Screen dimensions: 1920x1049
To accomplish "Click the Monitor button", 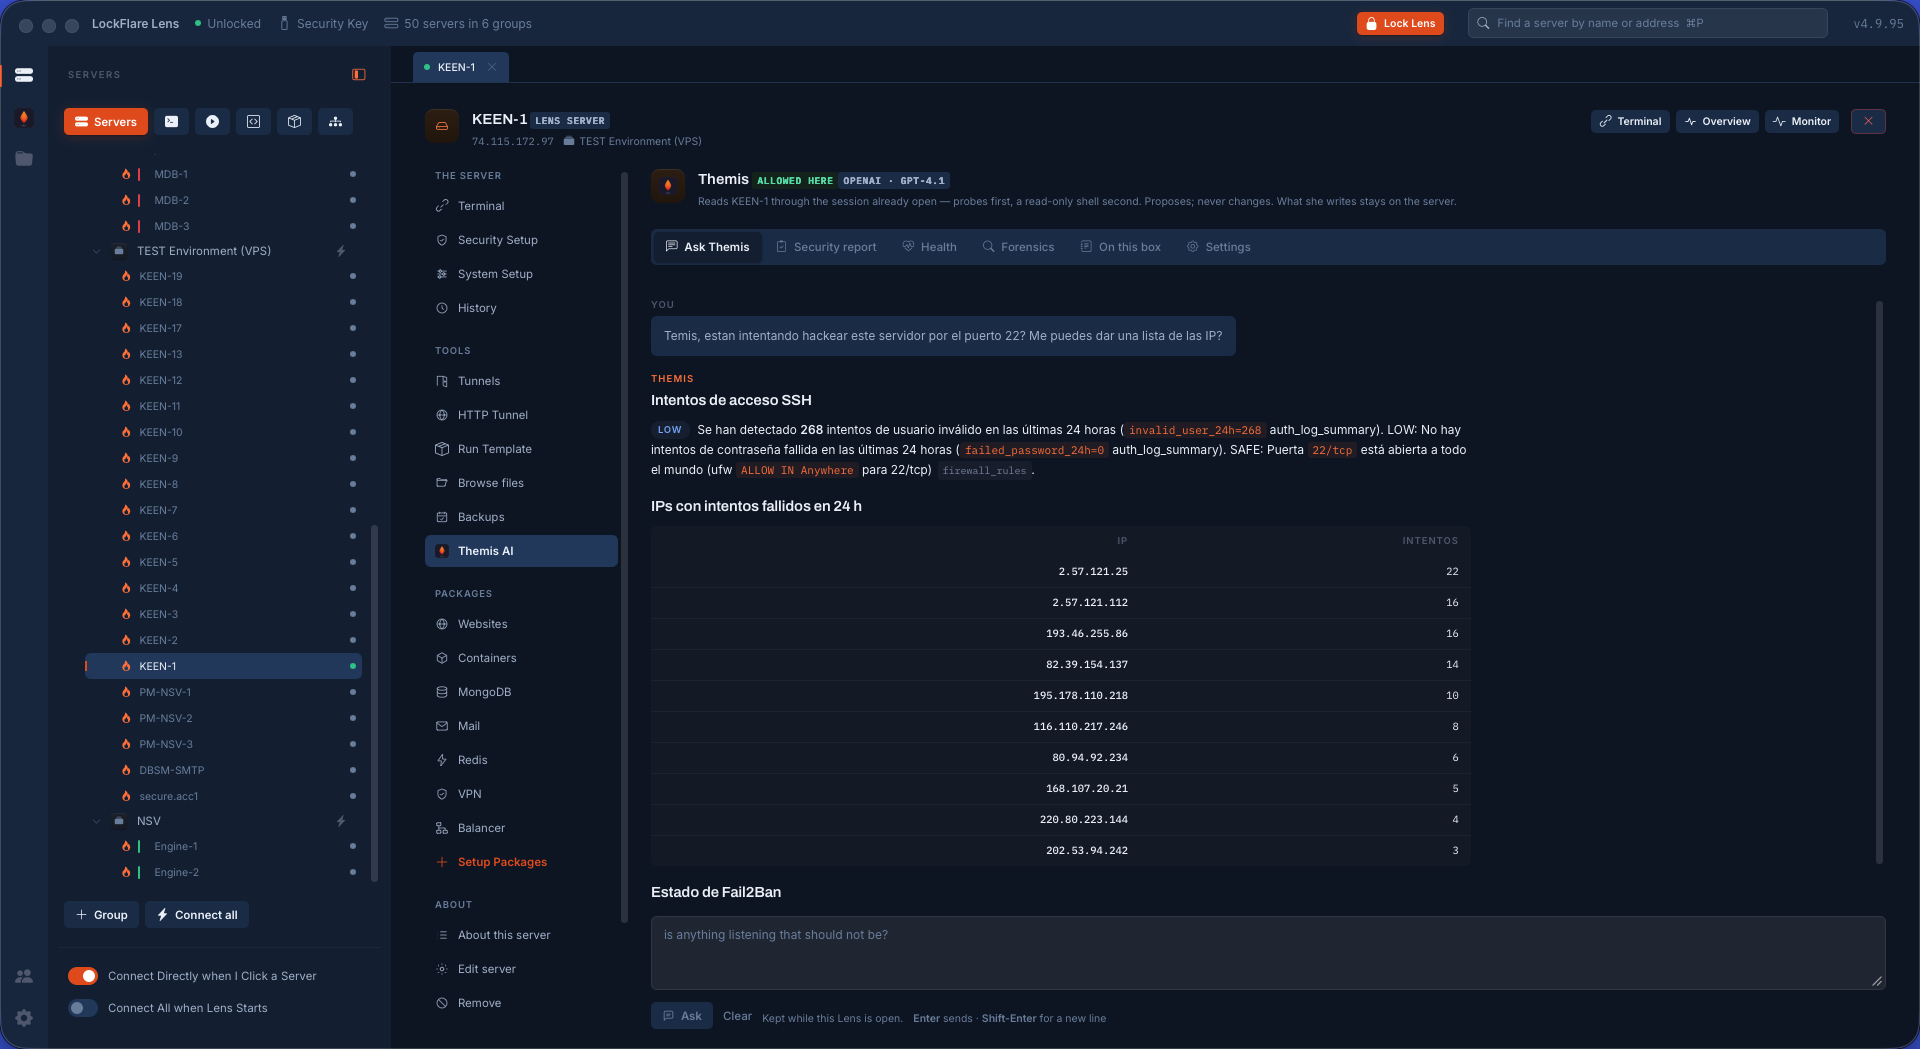I will pos(1802,121).
